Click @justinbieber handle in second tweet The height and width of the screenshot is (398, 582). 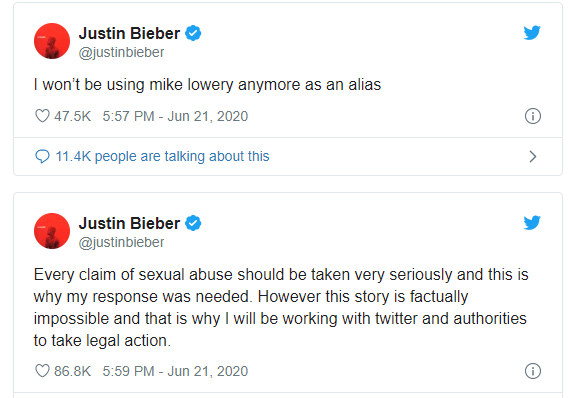point(121,242)
